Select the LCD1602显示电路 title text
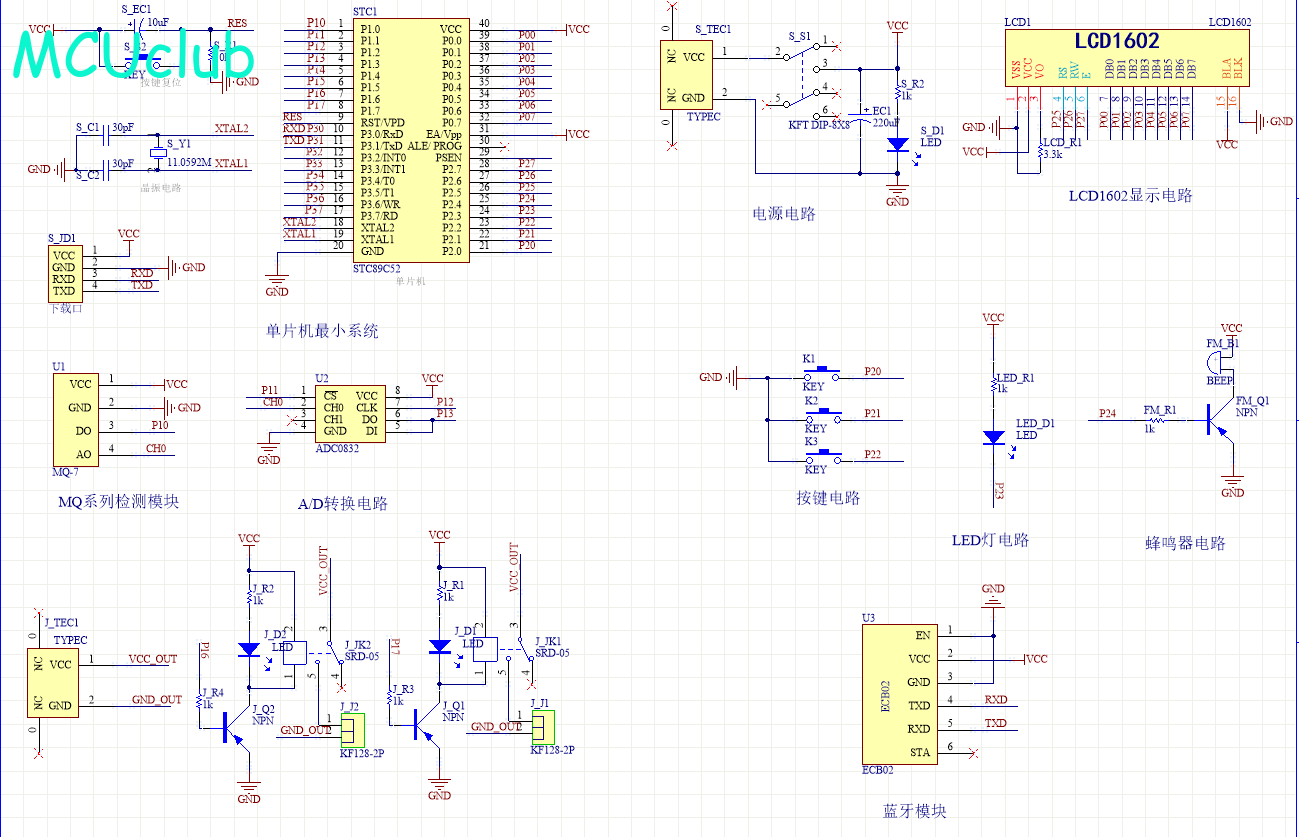 [x=1130, y=196]
